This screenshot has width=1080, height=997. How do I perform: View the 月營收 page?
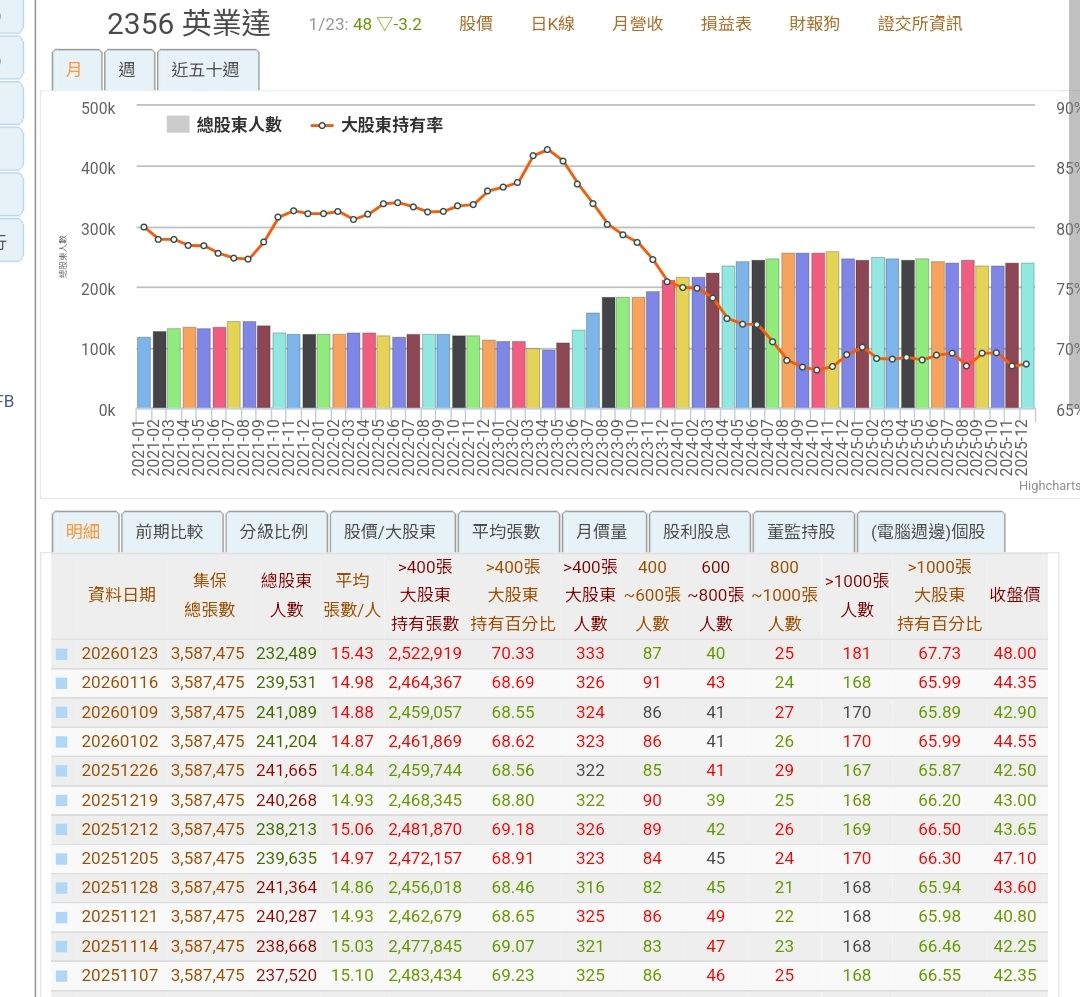(x=638, y=23)
